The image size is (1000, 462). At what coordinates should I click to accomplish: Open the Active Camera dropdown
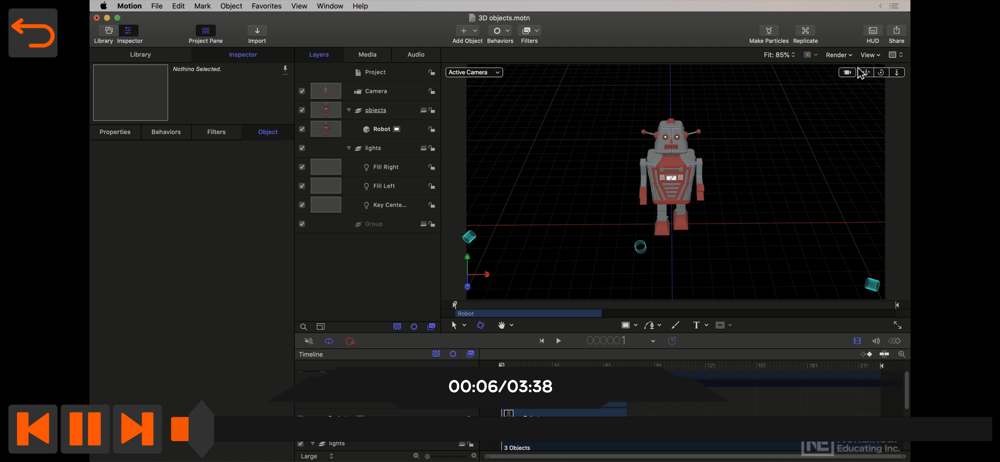click(x=474, y=72)
